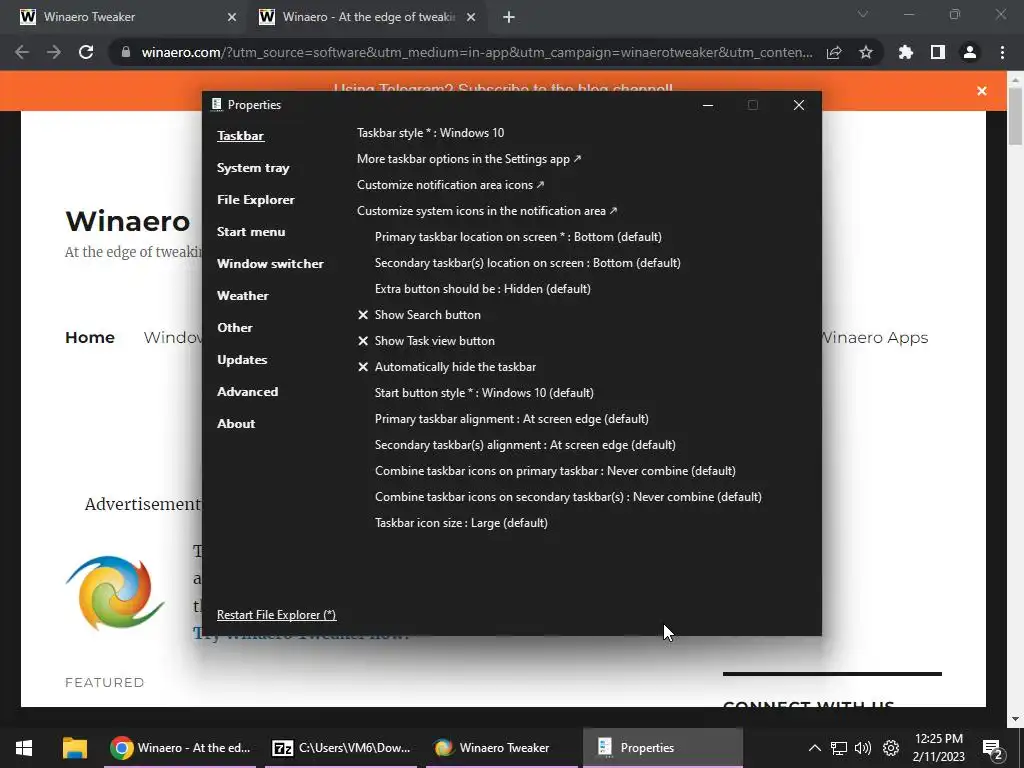Click the share page icon in address bar
Screen dimensions: 1024x768
(x=834, y=52)
